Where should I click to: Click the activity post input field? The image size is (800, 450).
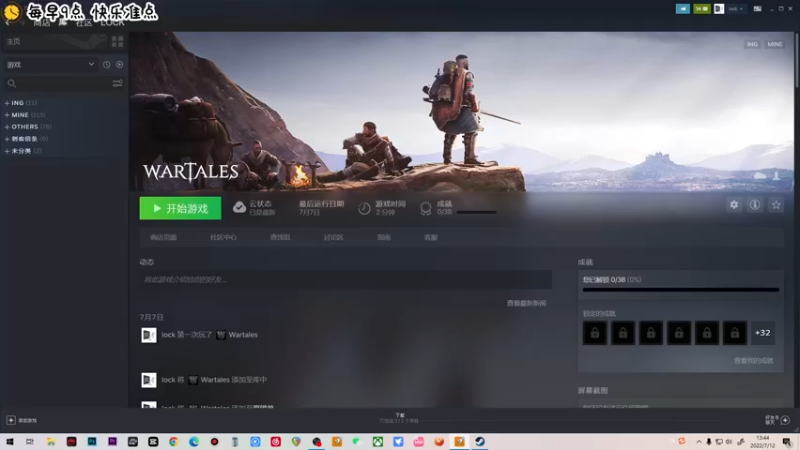(345, 280)
